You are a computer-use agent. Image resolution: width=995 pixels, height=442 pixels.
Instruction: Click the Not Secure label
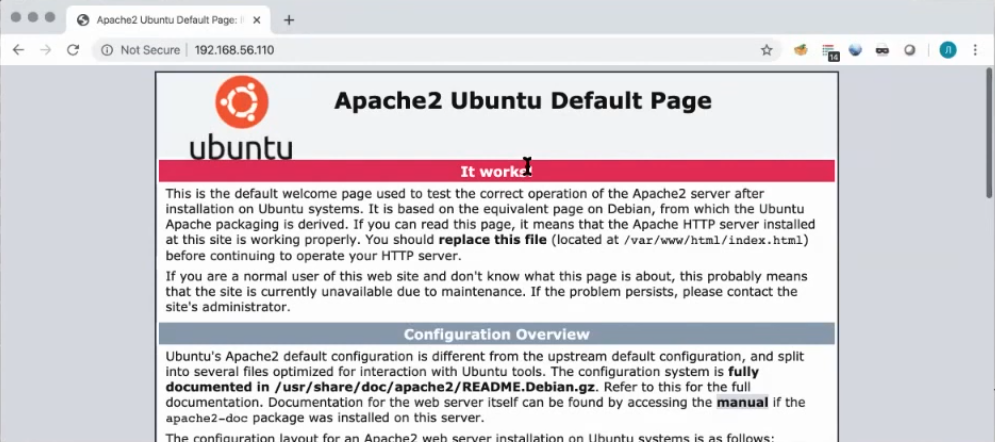(150, 50)
